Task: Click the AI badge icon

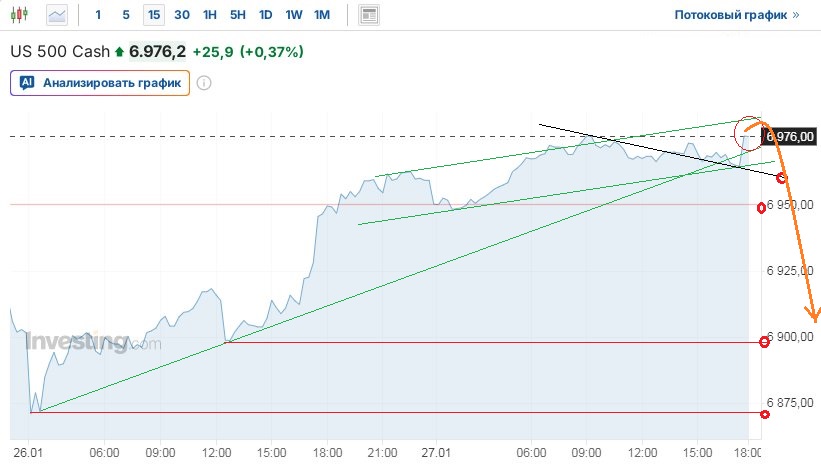Action: click(27, 83)
